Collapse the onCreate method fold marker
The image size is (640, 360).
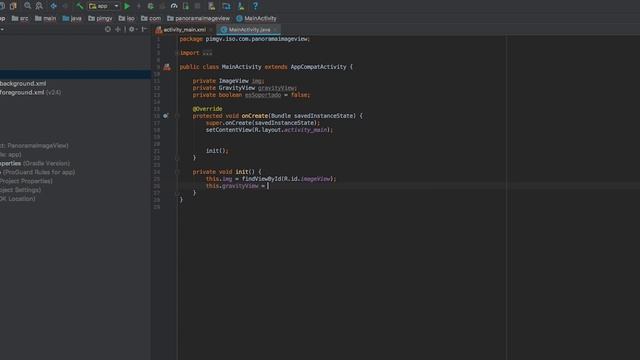coord(177,116)
